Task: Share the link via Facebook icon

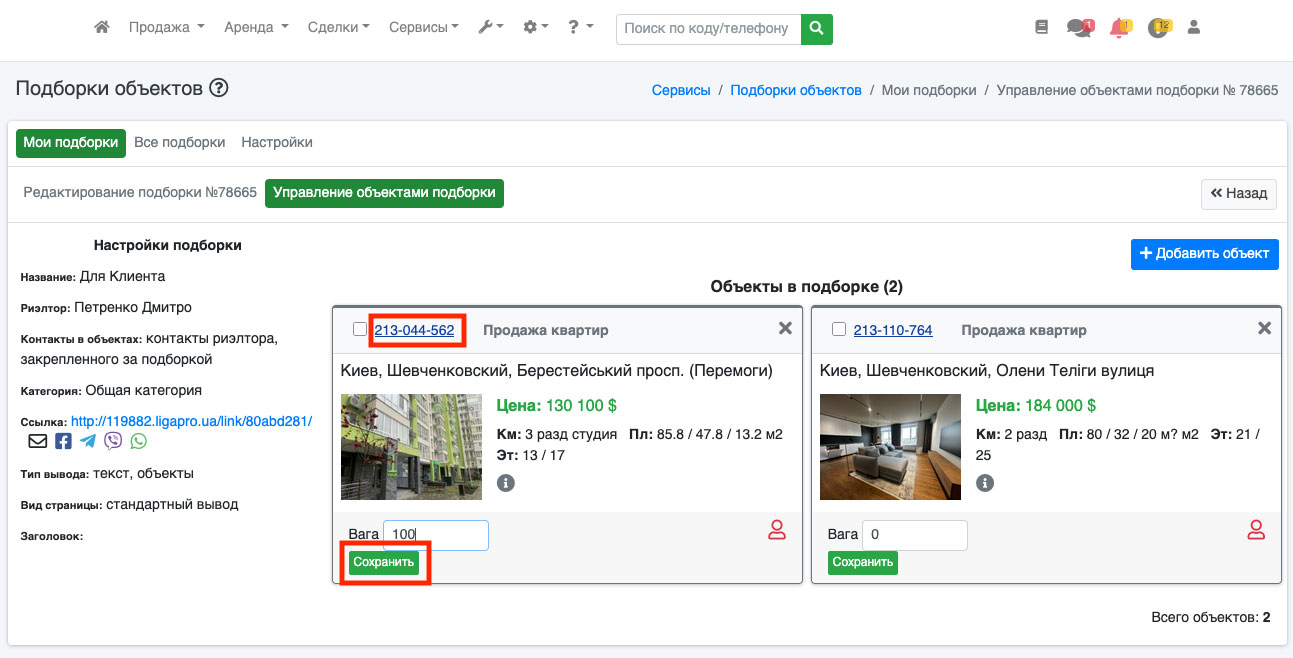Action: [x=63, y=441]
